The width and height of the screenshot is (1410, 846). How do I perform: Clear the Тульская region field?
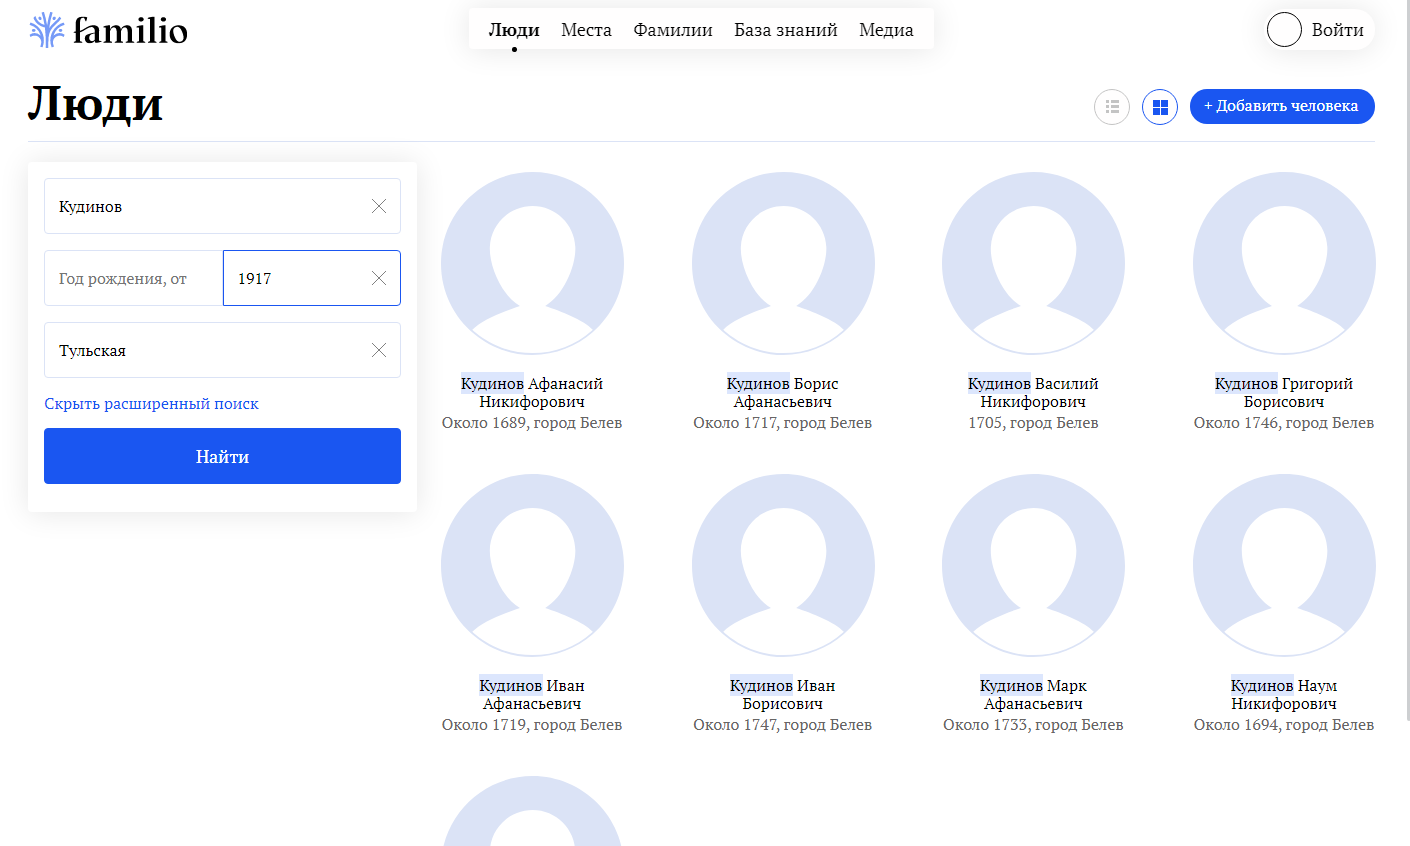(379, 350)
